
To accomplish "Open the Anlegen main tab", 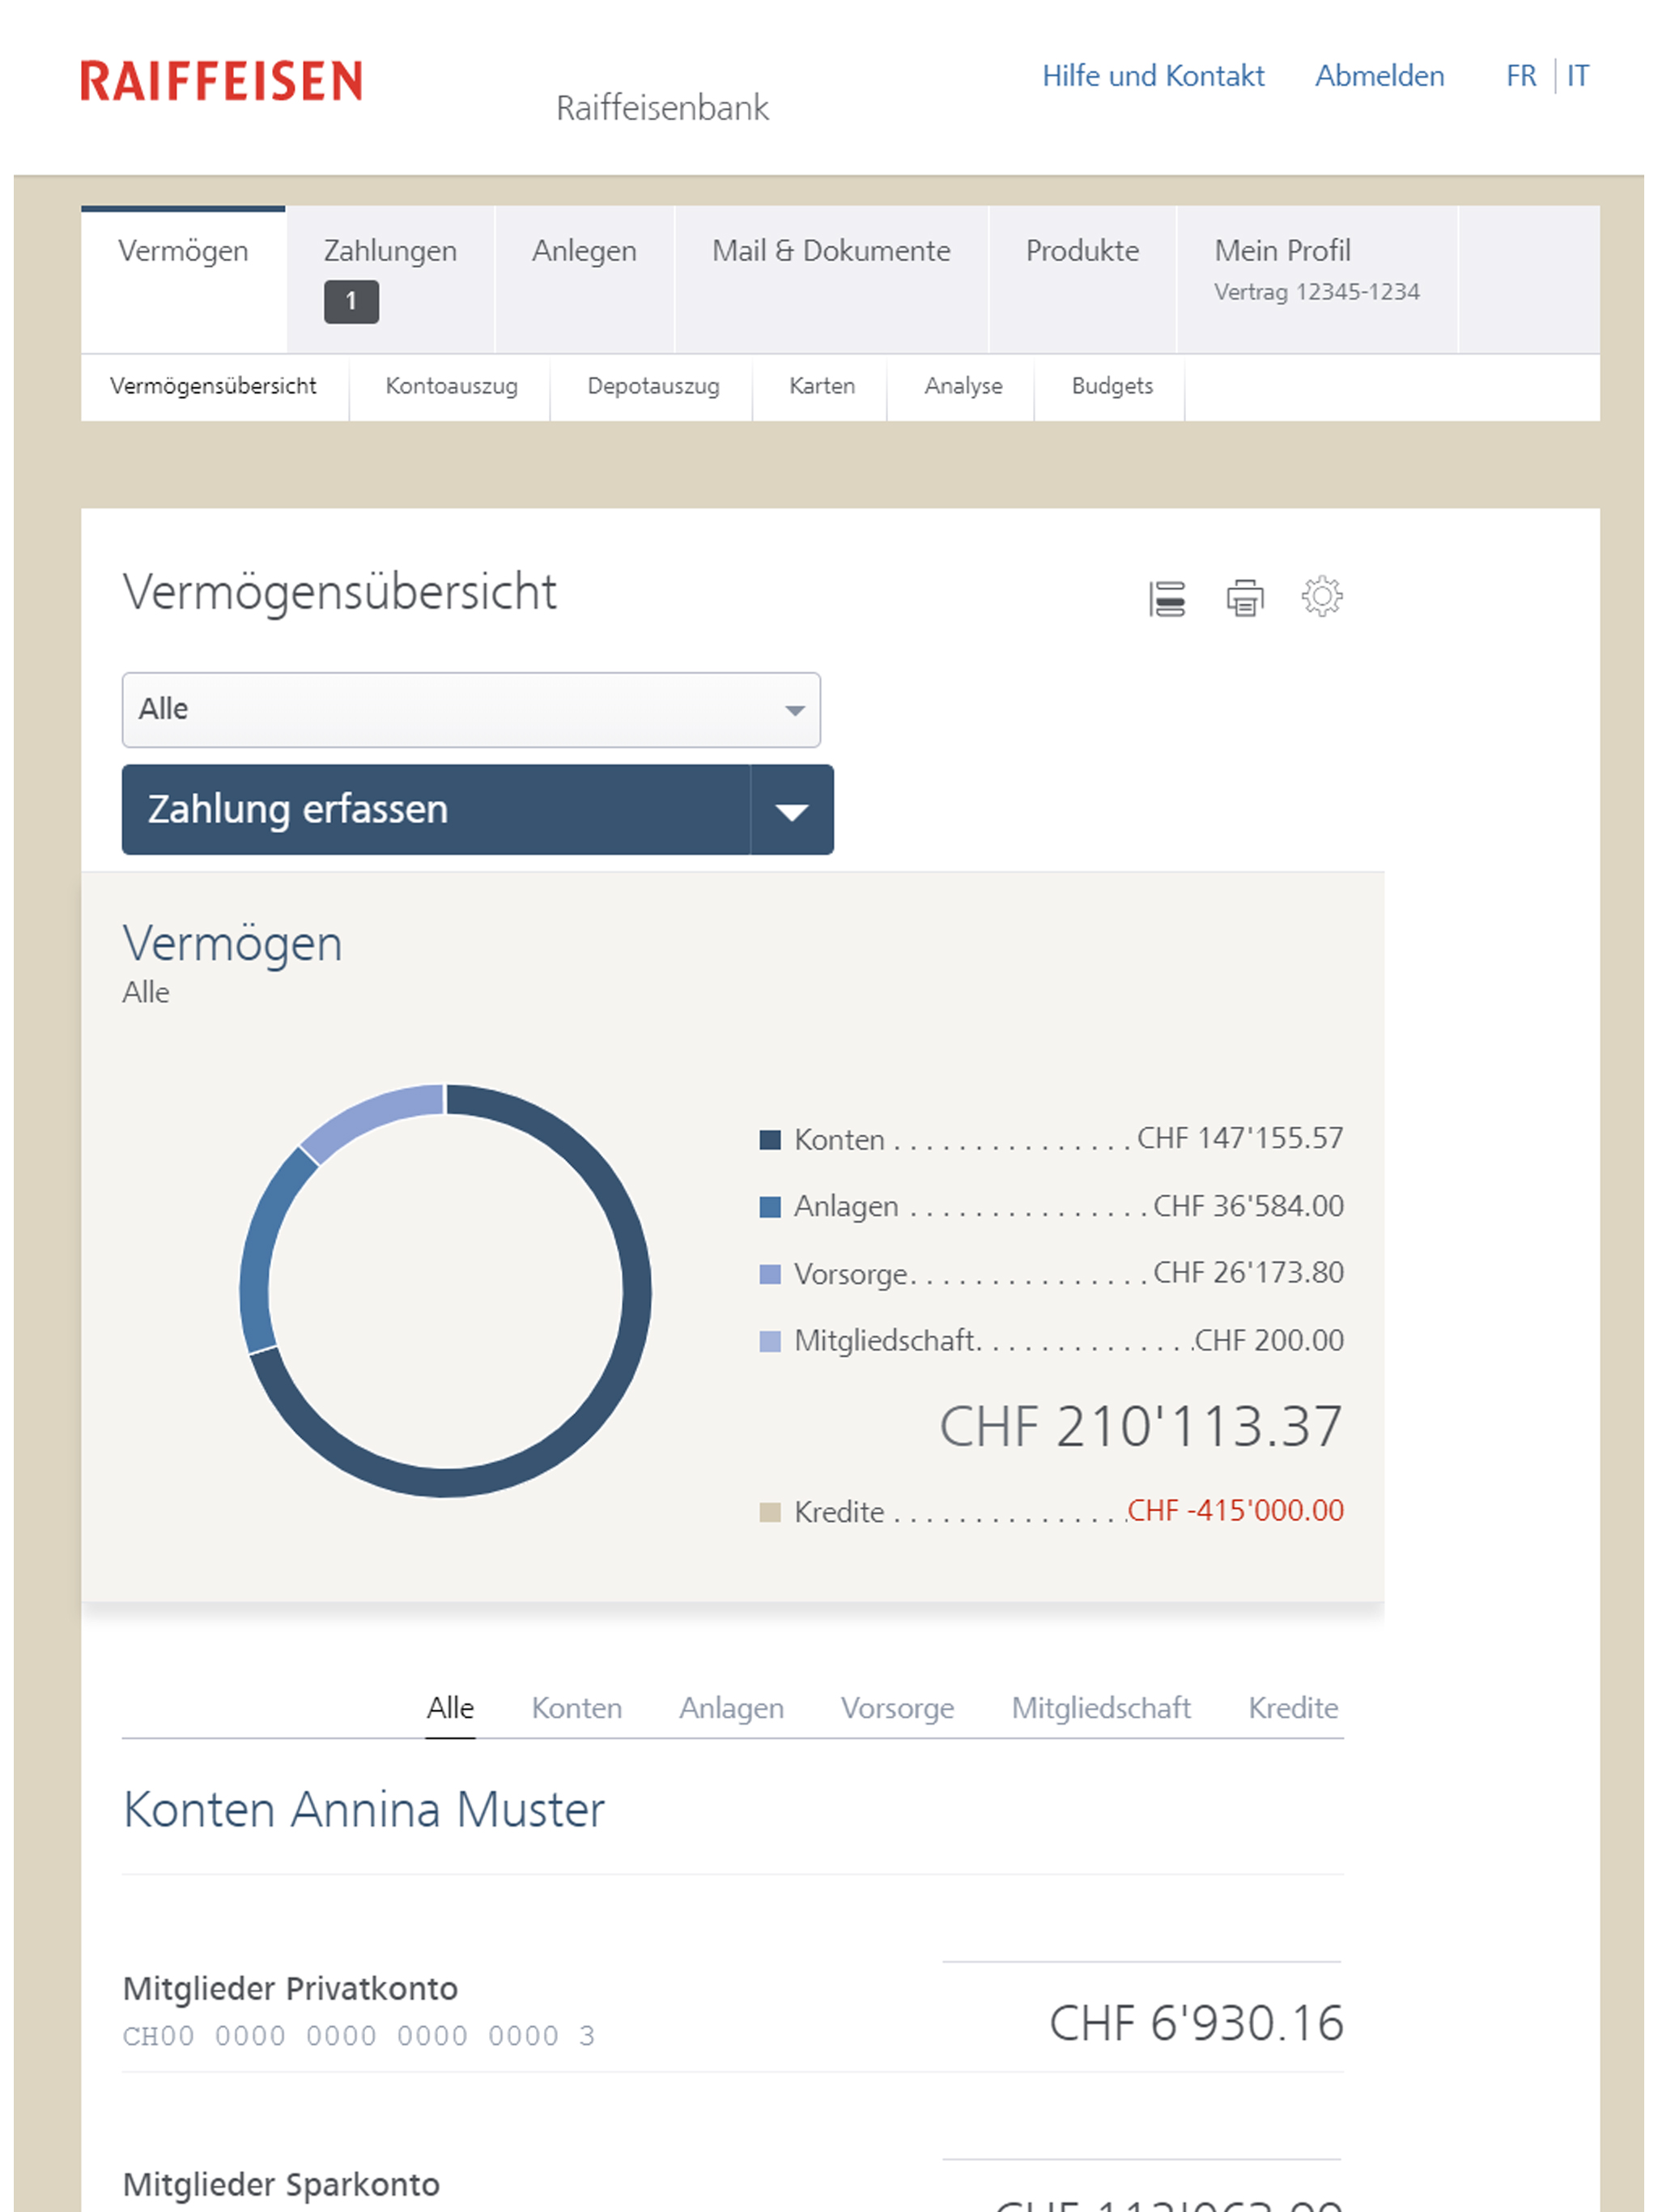I will pyautogui.click(x=584, y=251).
